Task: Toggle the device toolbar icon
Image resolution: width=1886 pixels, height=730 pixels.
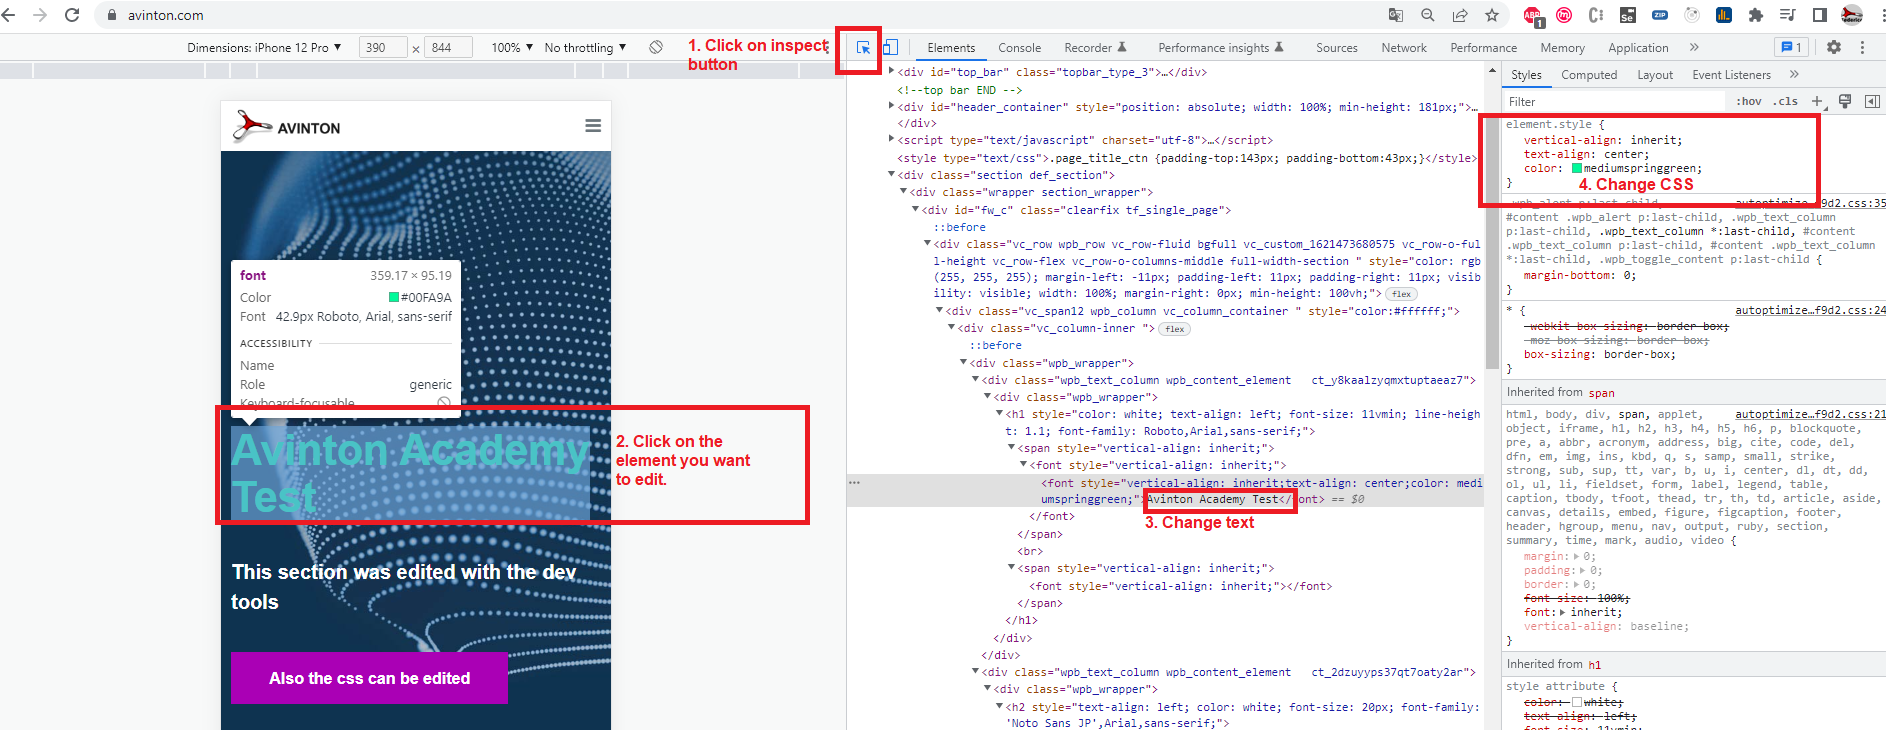Action: (889, 47)
